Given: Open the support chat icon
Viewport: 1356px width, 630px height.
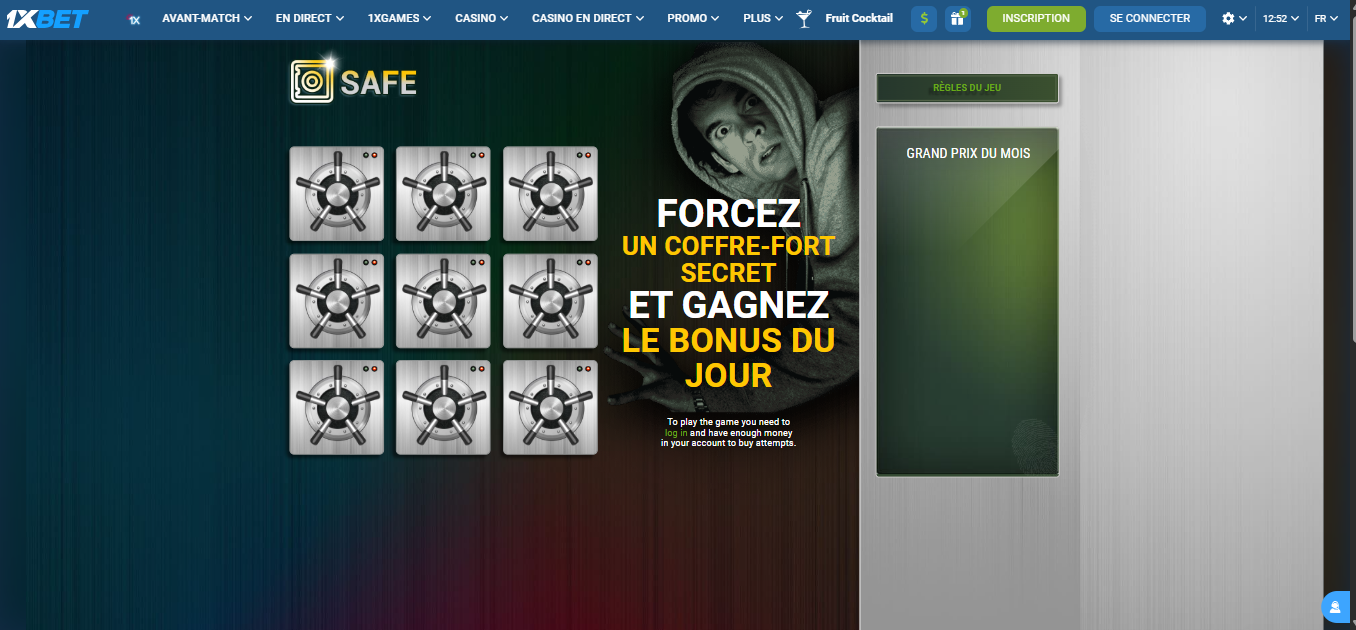Looking at the screenshot, I should (x=1335, y=607).
